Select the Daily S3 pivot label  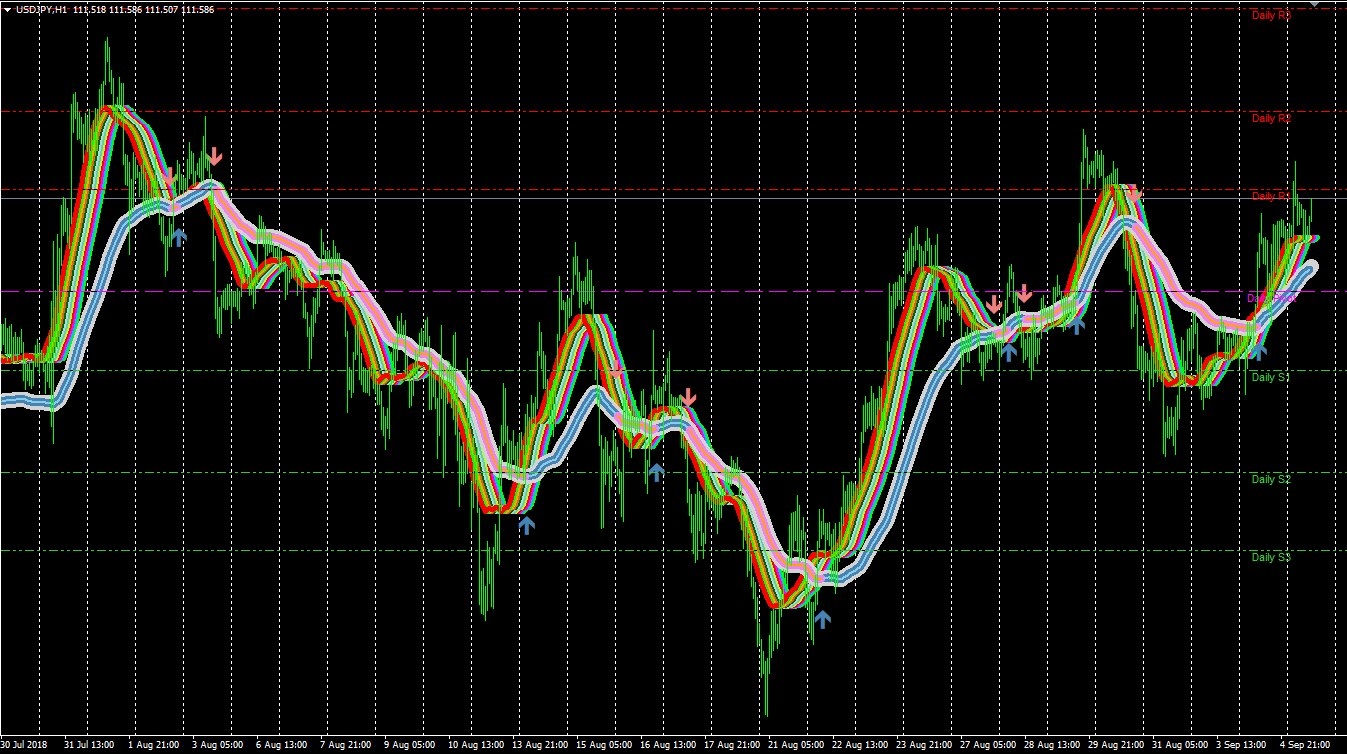(1271, 557)
